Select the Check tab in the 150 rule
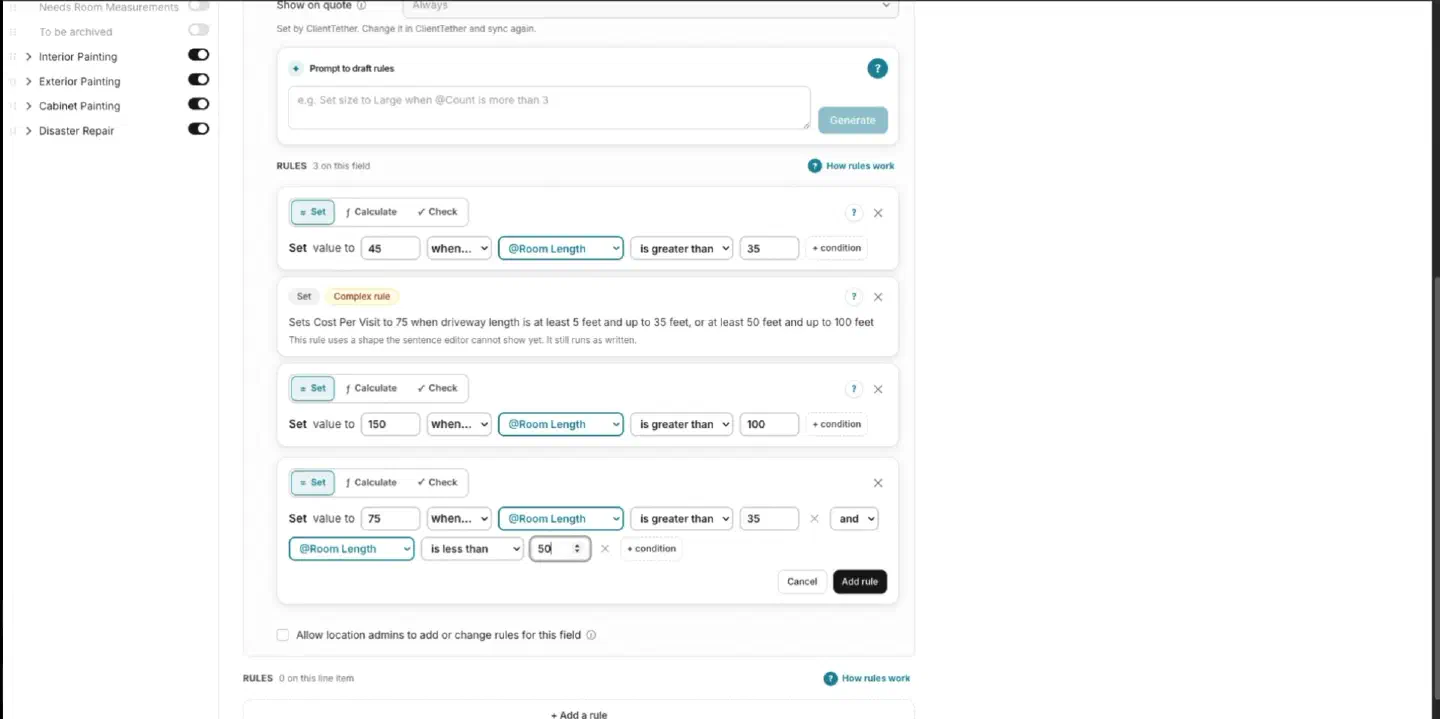Screen dimensions: 1440x719 tap(437, 388)
